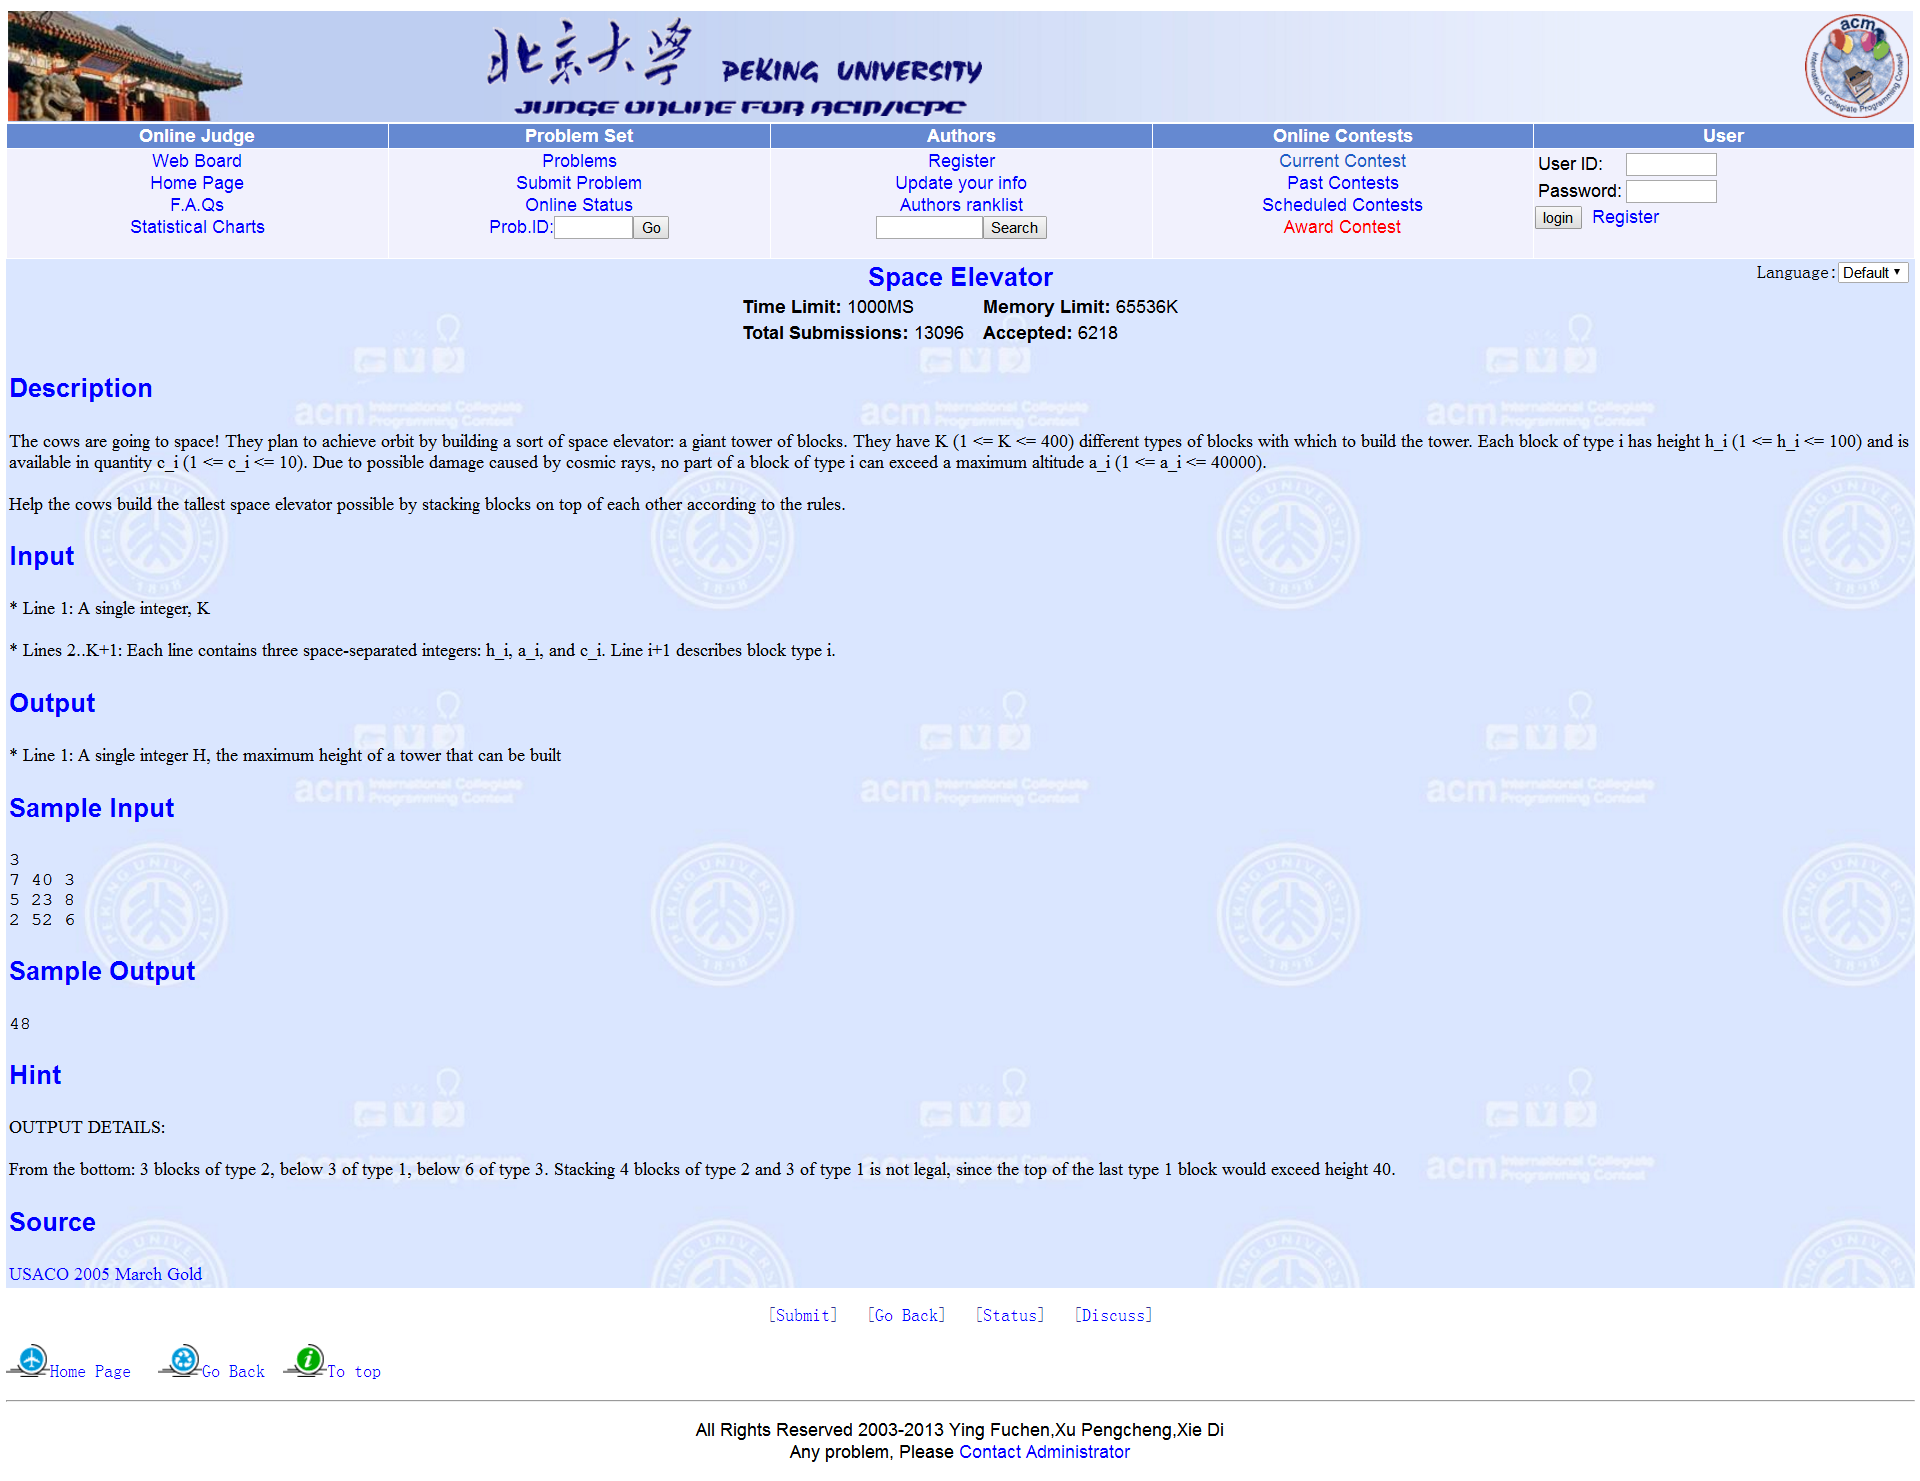Click the [Go Back] link below the problem

[906, 1315]
